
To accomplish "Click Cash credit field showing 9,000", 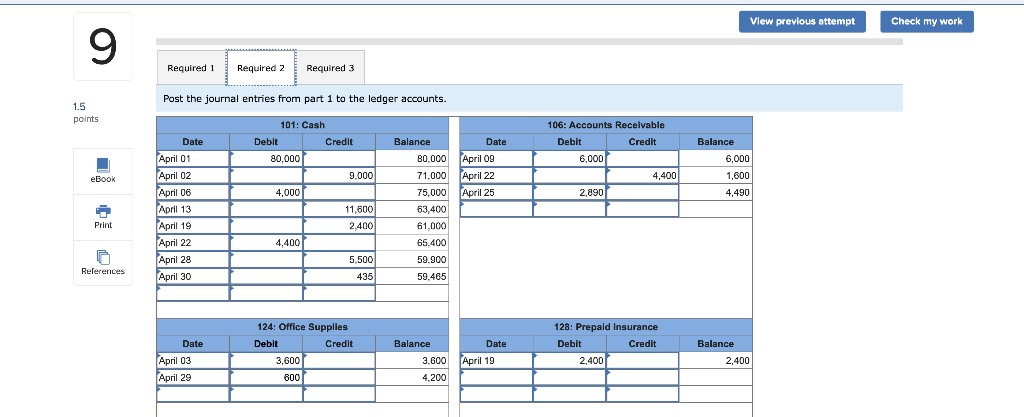I will (340, 176).
